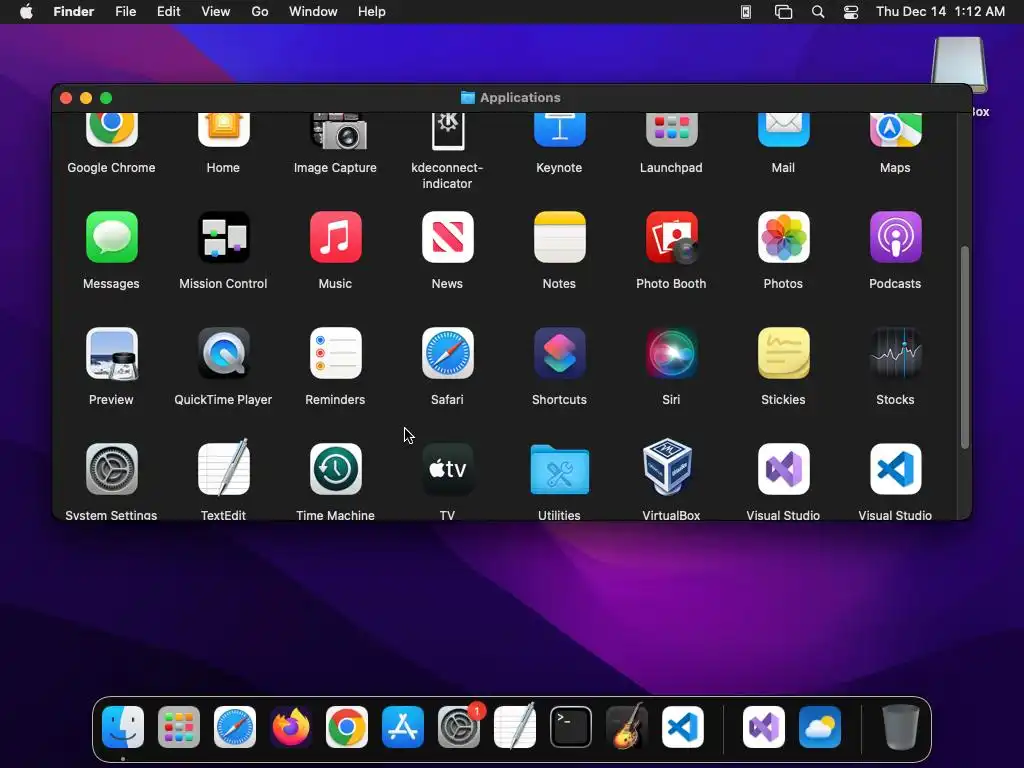Select Launchpad in Applications window
The height and width of the screenshot is (768, 1024).
point(671,129)
